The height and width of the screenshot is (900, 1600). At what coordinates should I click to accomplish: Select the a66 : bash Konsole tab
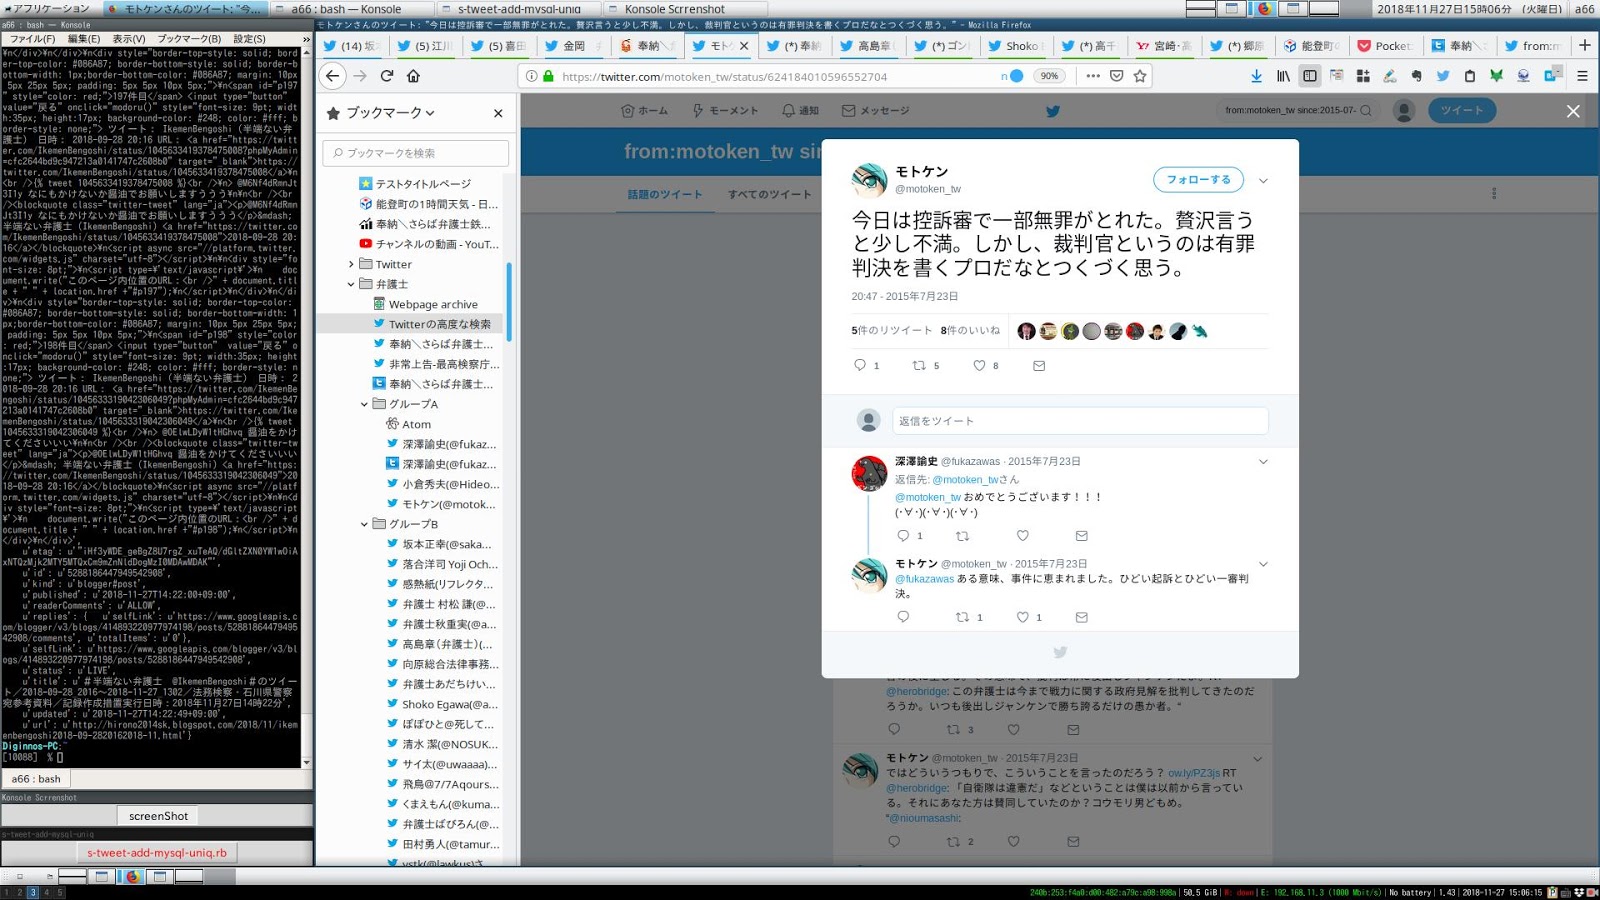(36, 779)
